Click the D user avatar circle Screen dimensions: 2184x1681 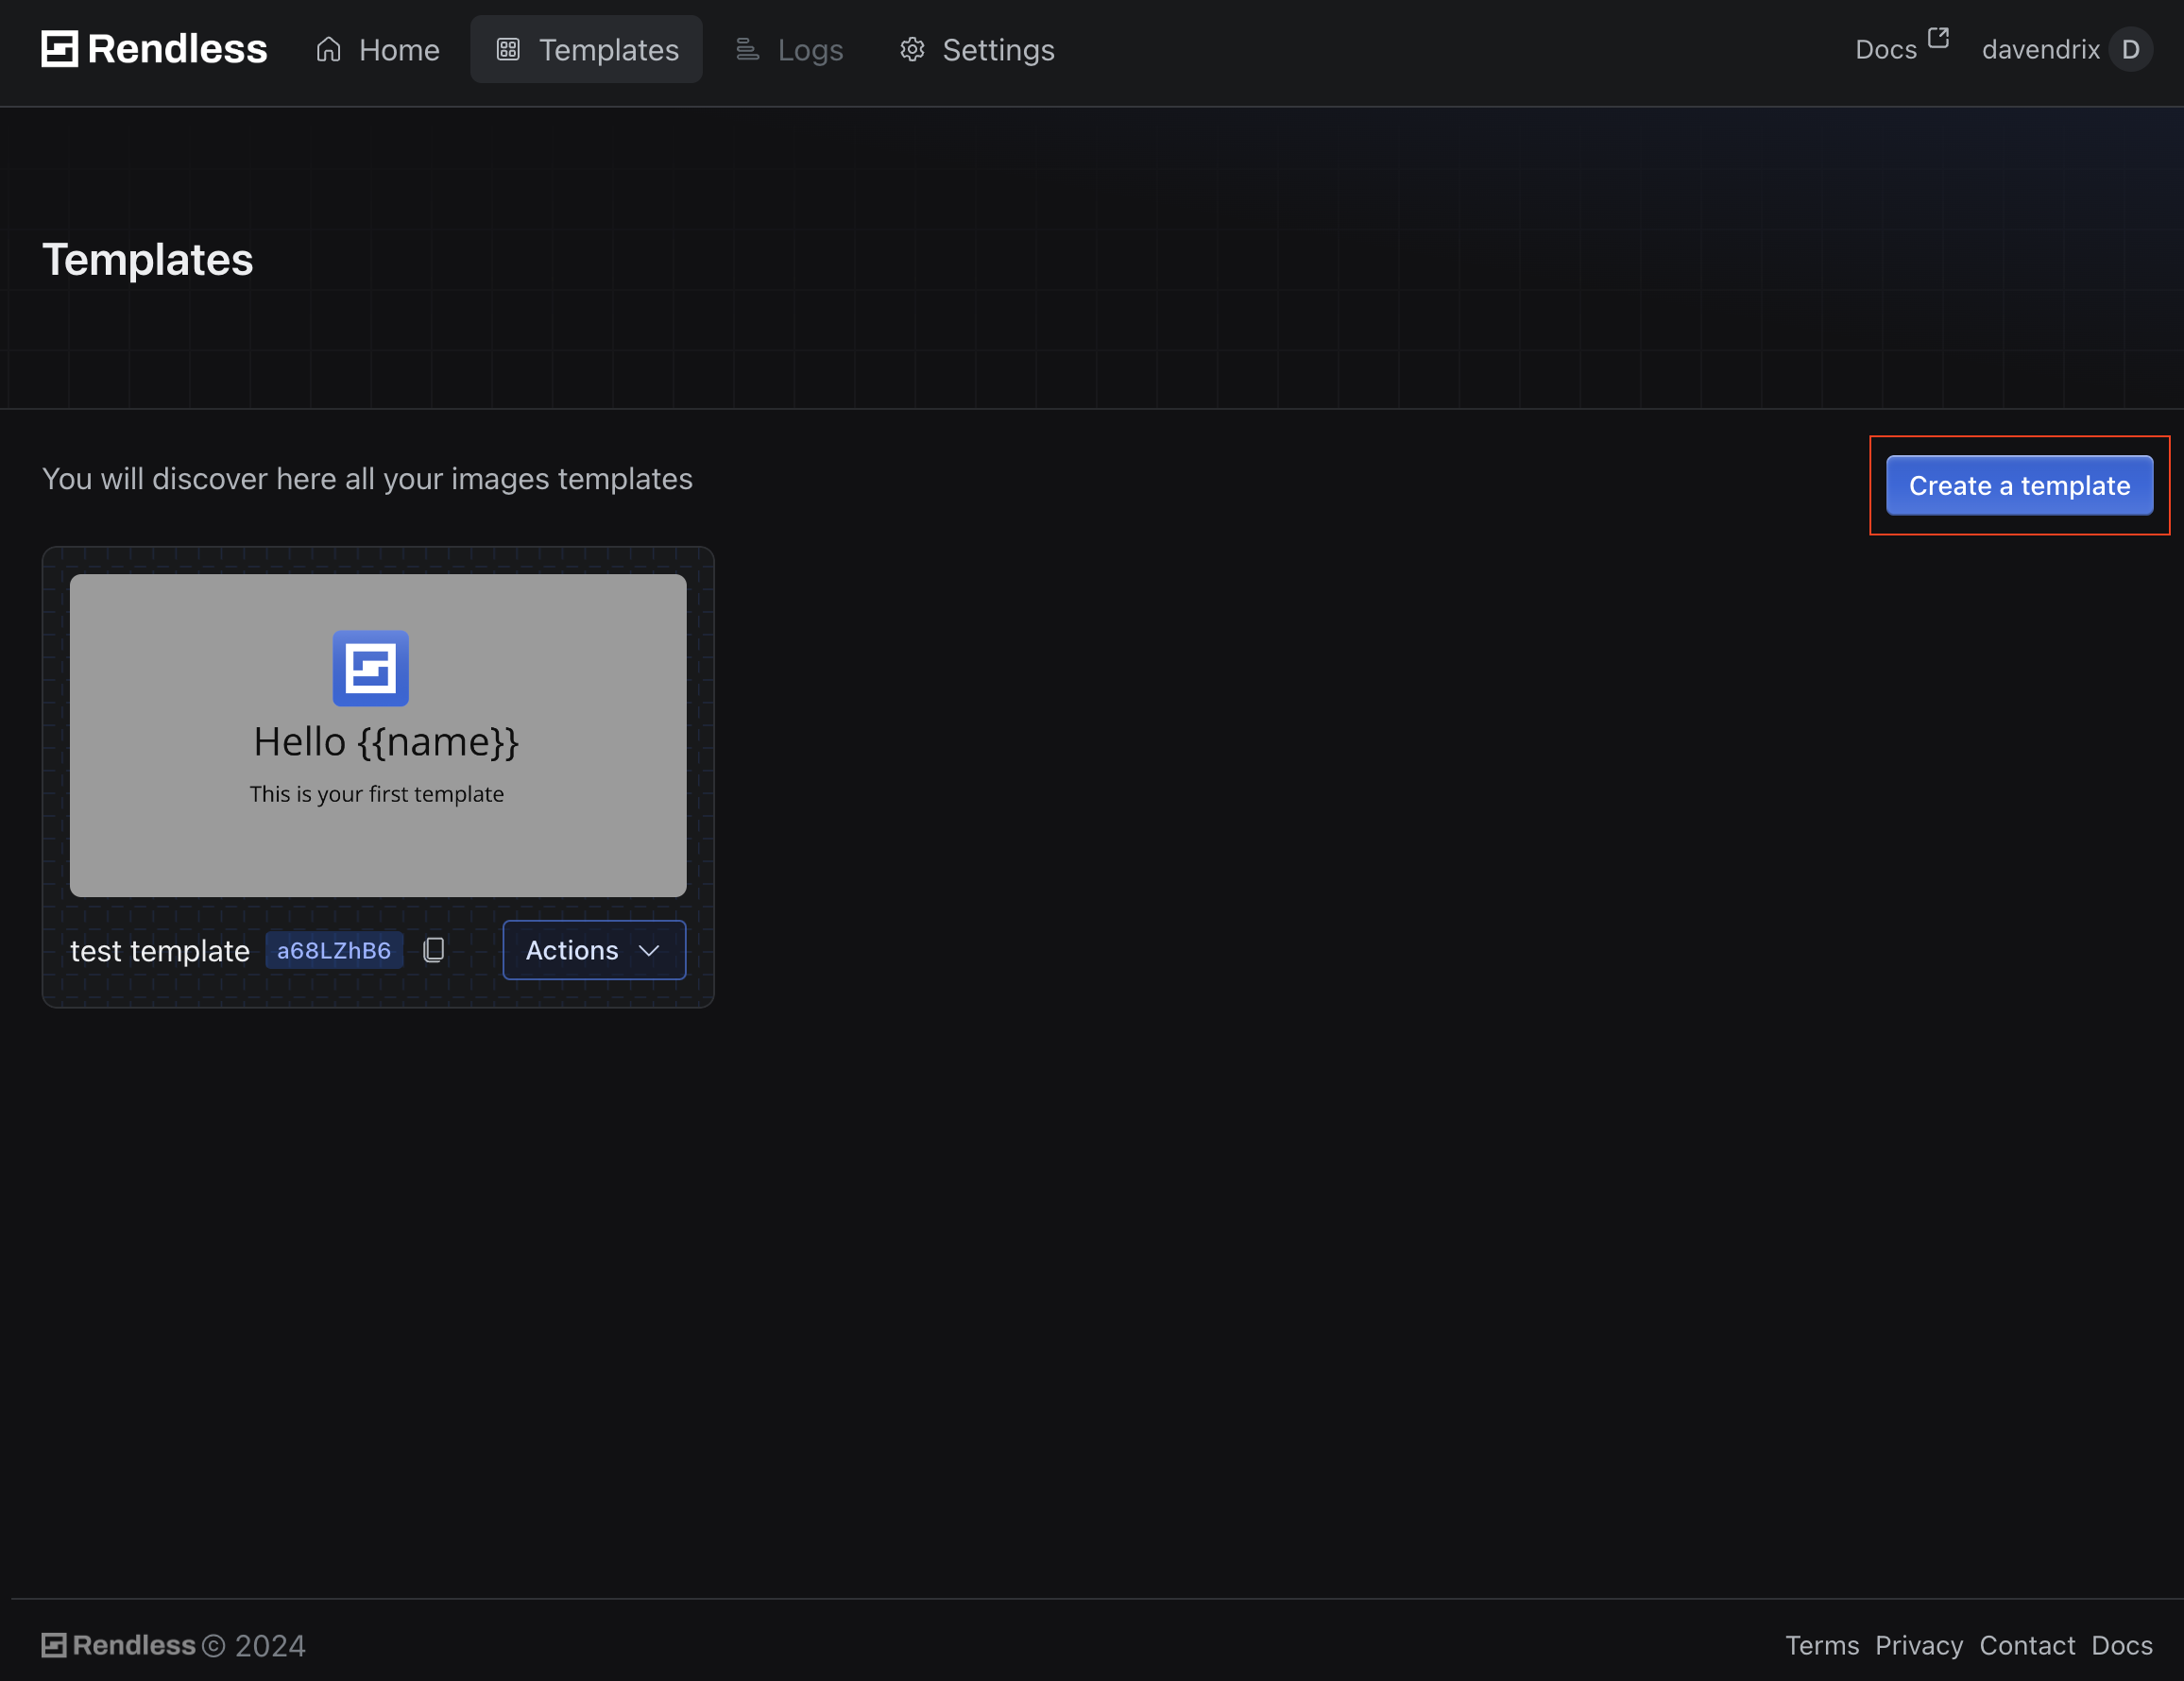[2130, 49]
